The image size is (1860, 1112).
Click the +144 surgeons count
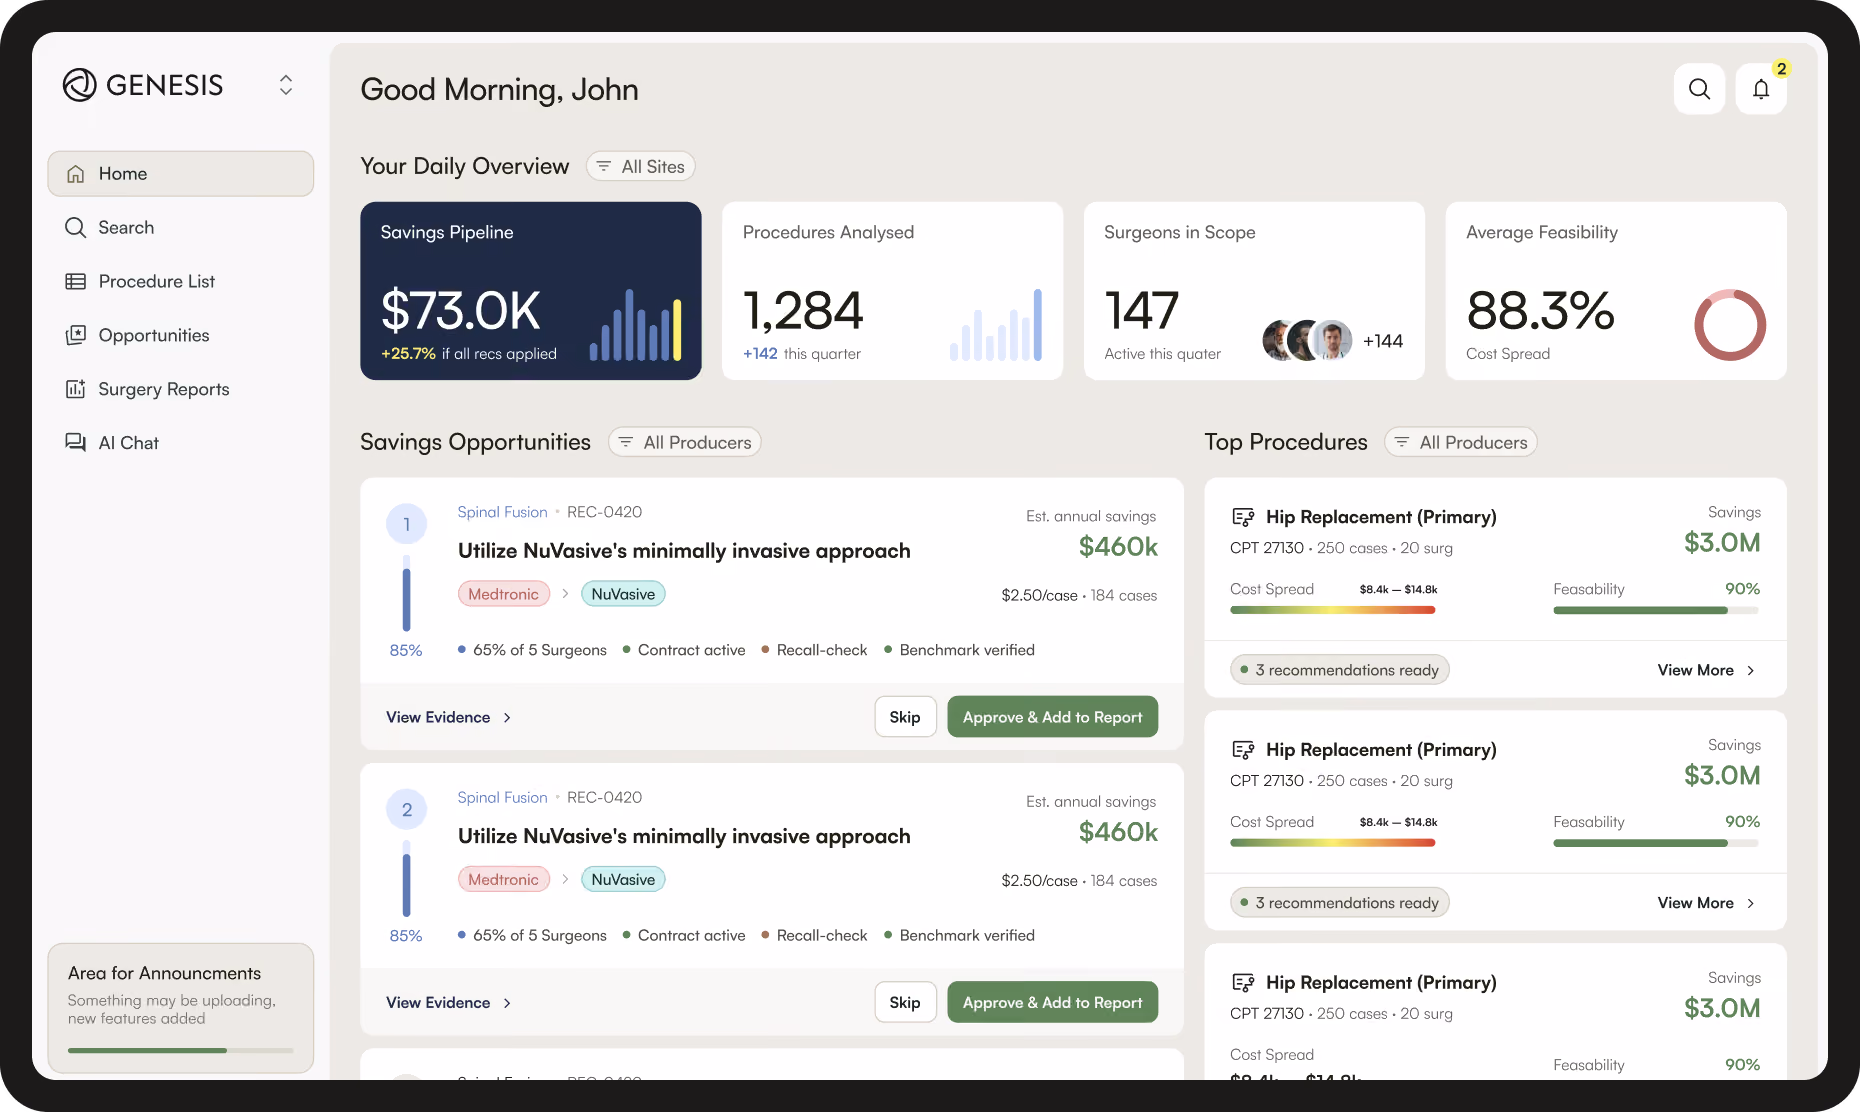[1382, 341]
